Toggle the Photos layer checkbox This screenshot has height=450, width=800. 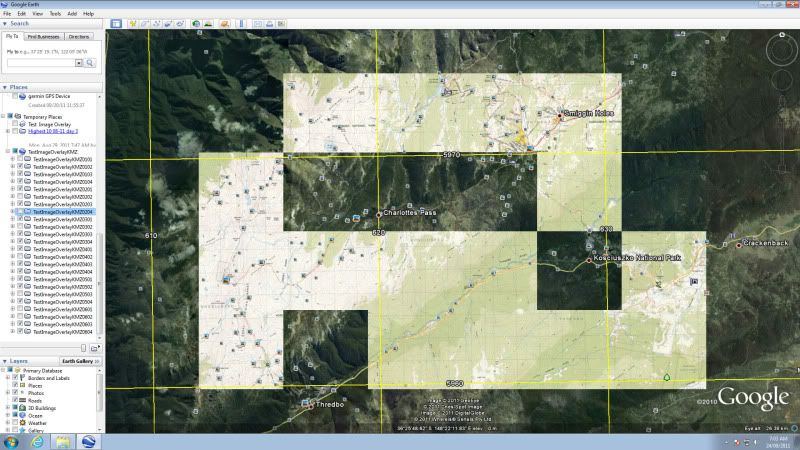point(15,393)
